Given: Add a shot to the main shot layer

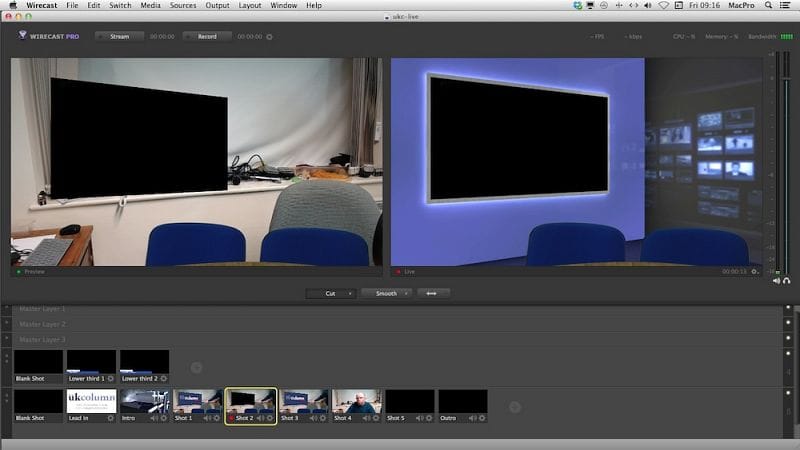Looking at the screenshot, I should (x=515, y=407).
